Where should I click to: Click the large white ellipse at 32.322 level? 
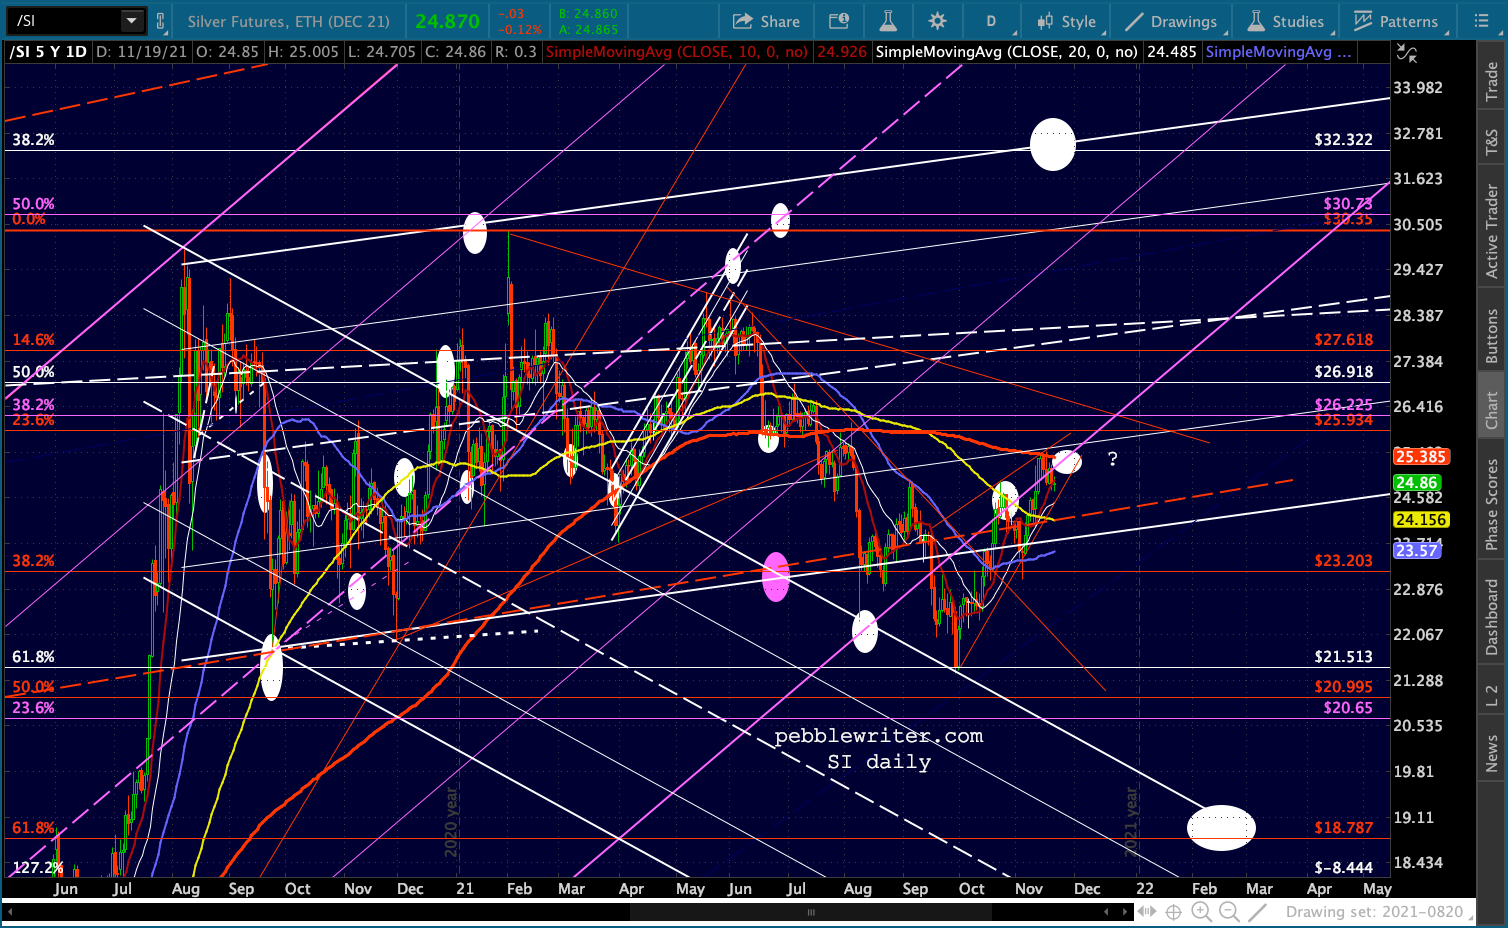point(1053,144)
